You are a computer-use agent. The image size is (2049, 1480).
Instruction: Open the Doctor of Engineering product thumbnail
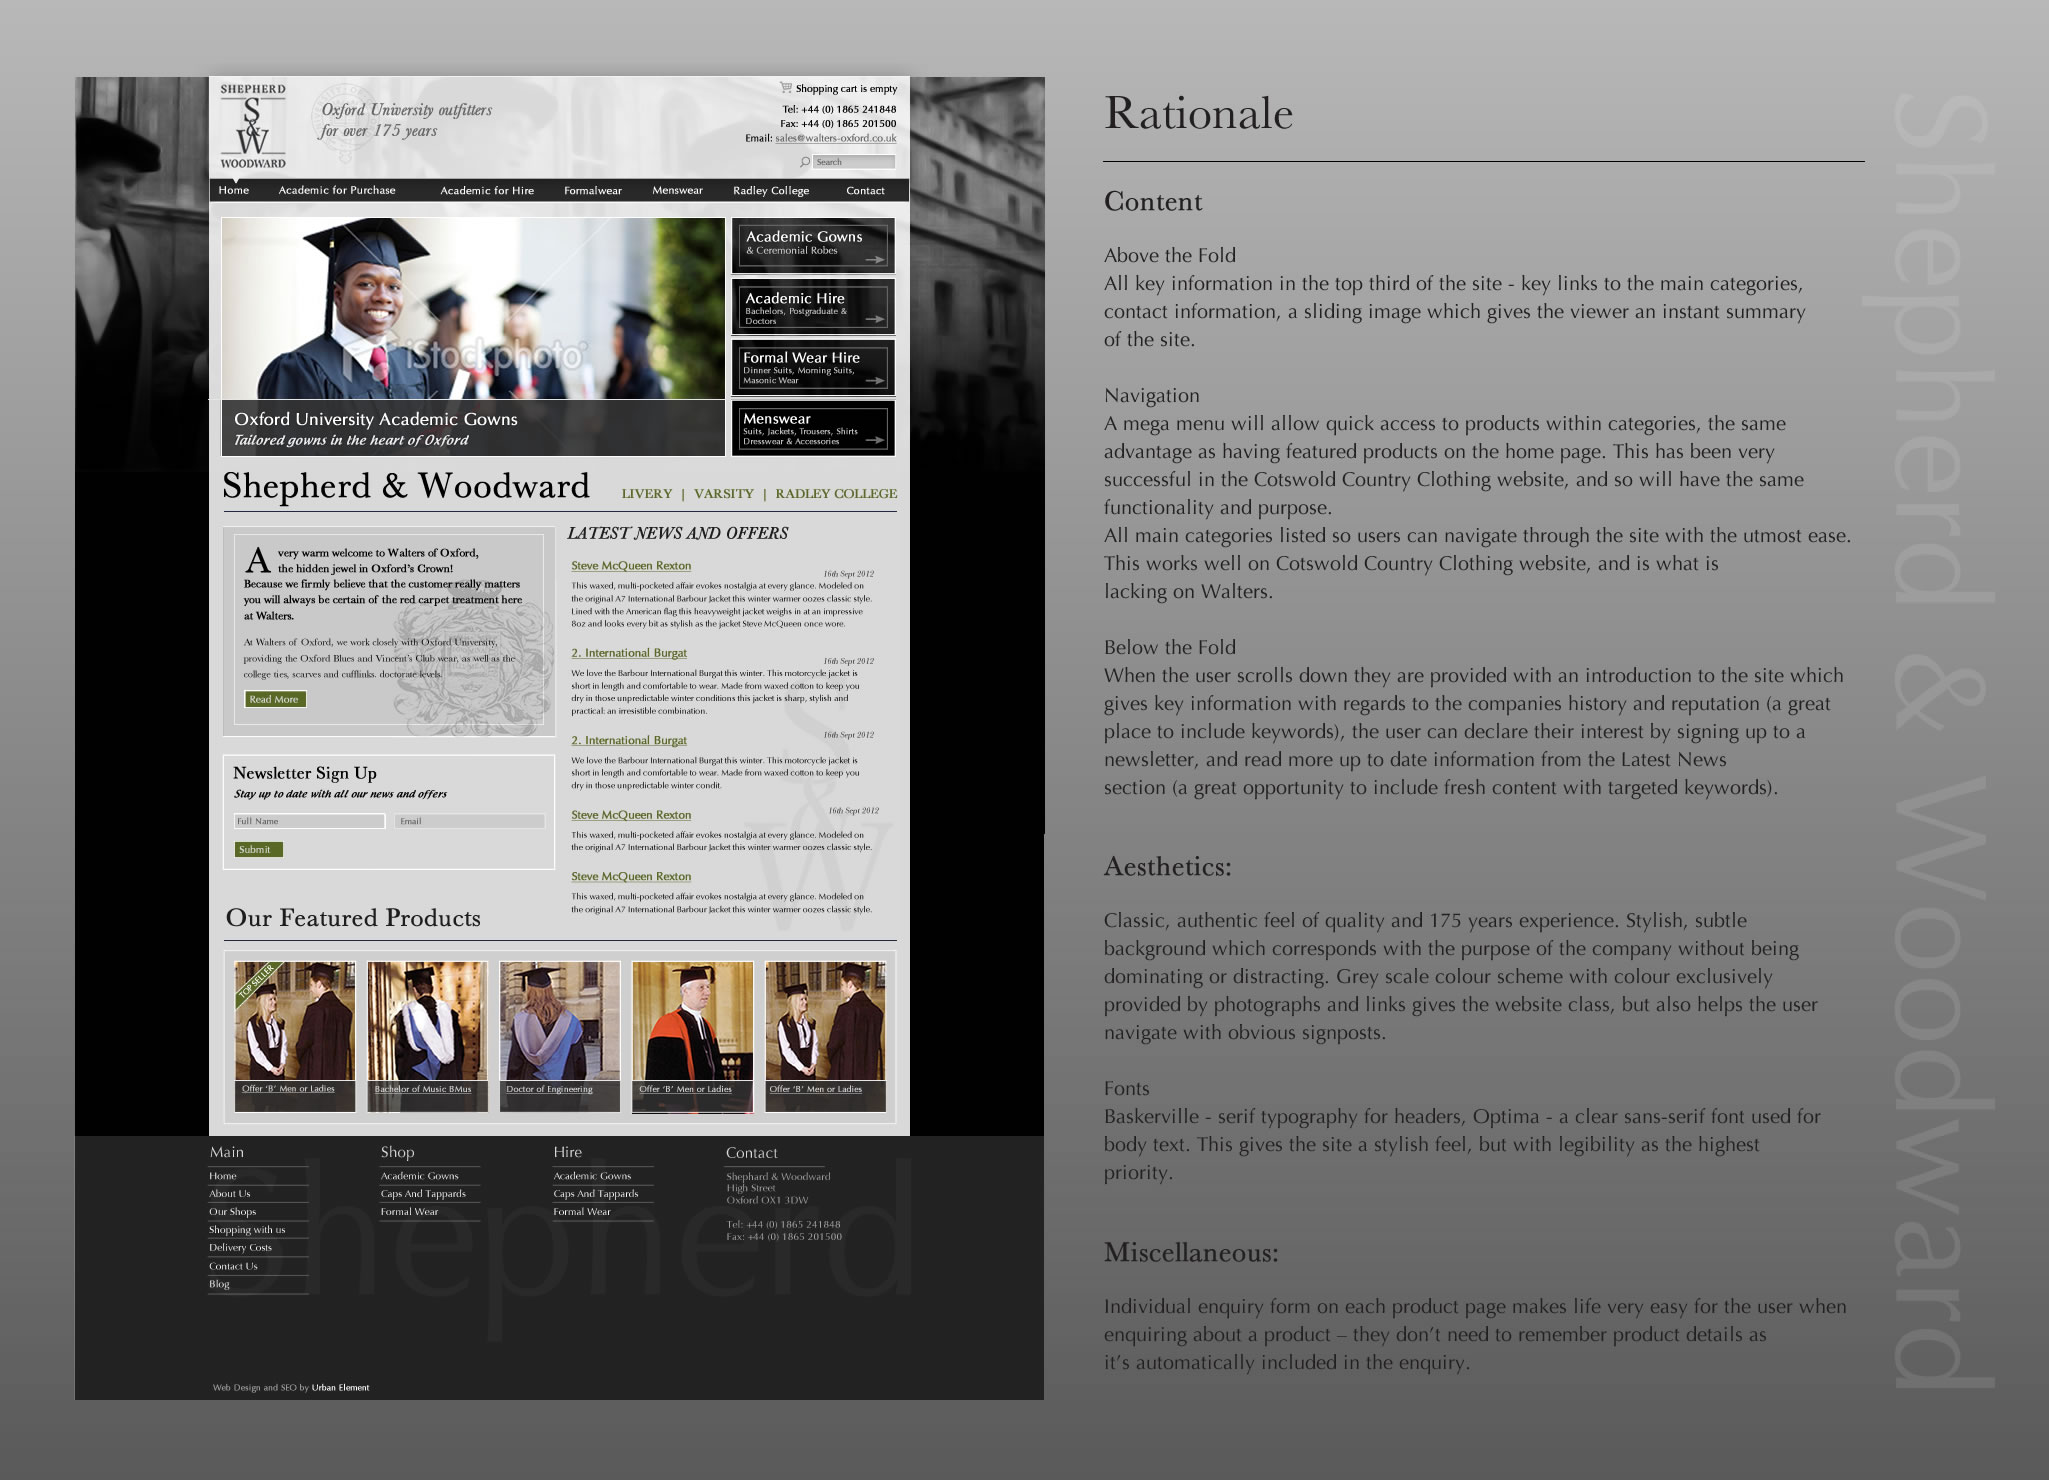tap(559, 1023)
